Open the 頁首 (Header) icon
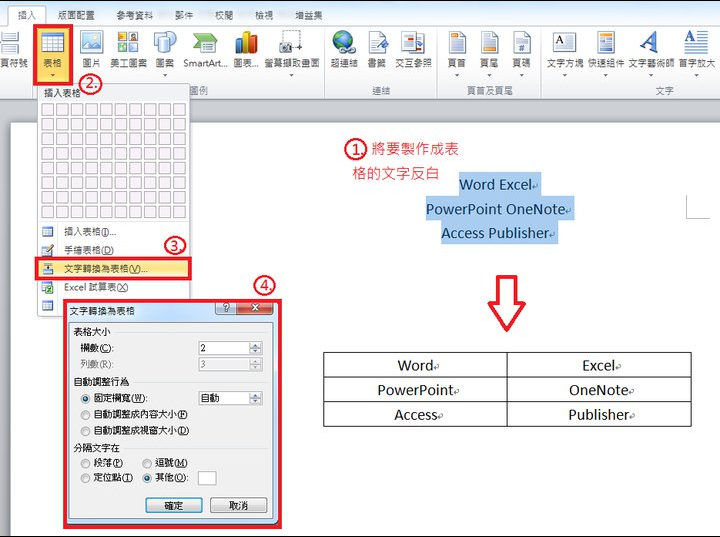Screen dimensions: 720x537 [457, 42]
